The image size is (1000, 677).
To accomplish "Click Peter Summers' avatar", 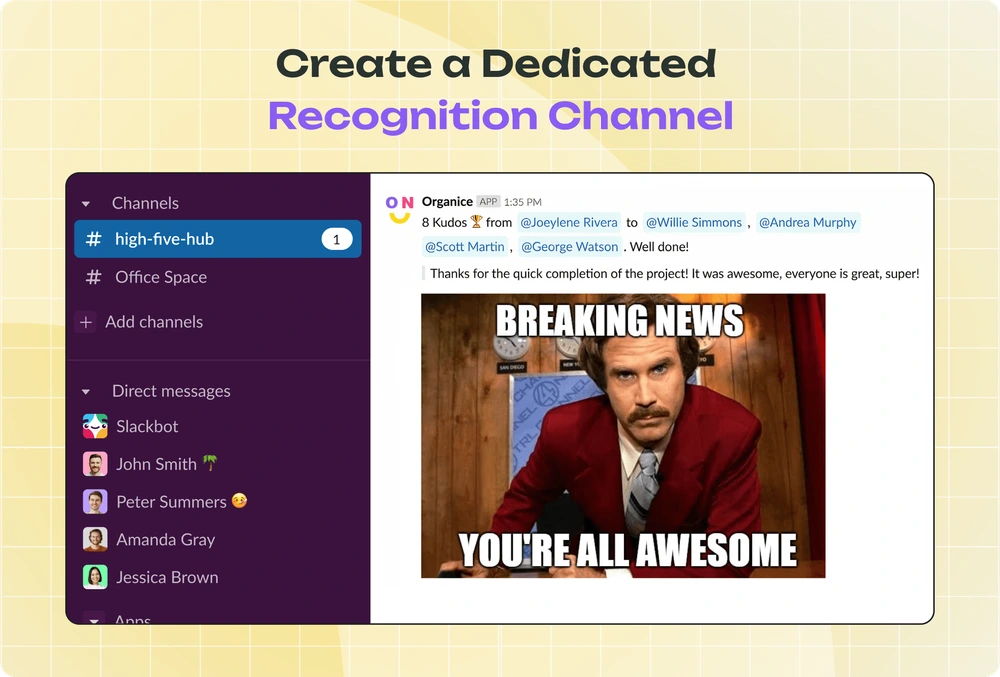I will pos(95,502).
